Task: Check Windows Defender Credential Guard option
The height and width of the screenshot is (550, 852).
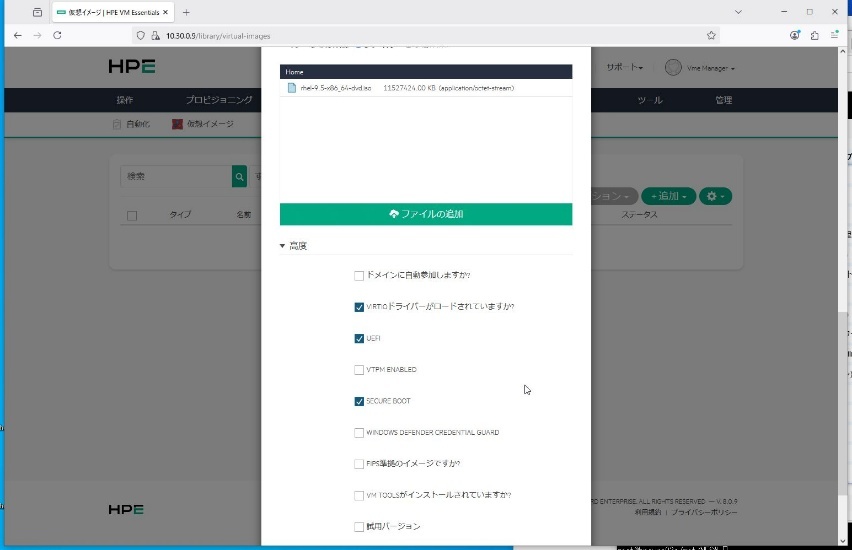Action: coord(359,433)
